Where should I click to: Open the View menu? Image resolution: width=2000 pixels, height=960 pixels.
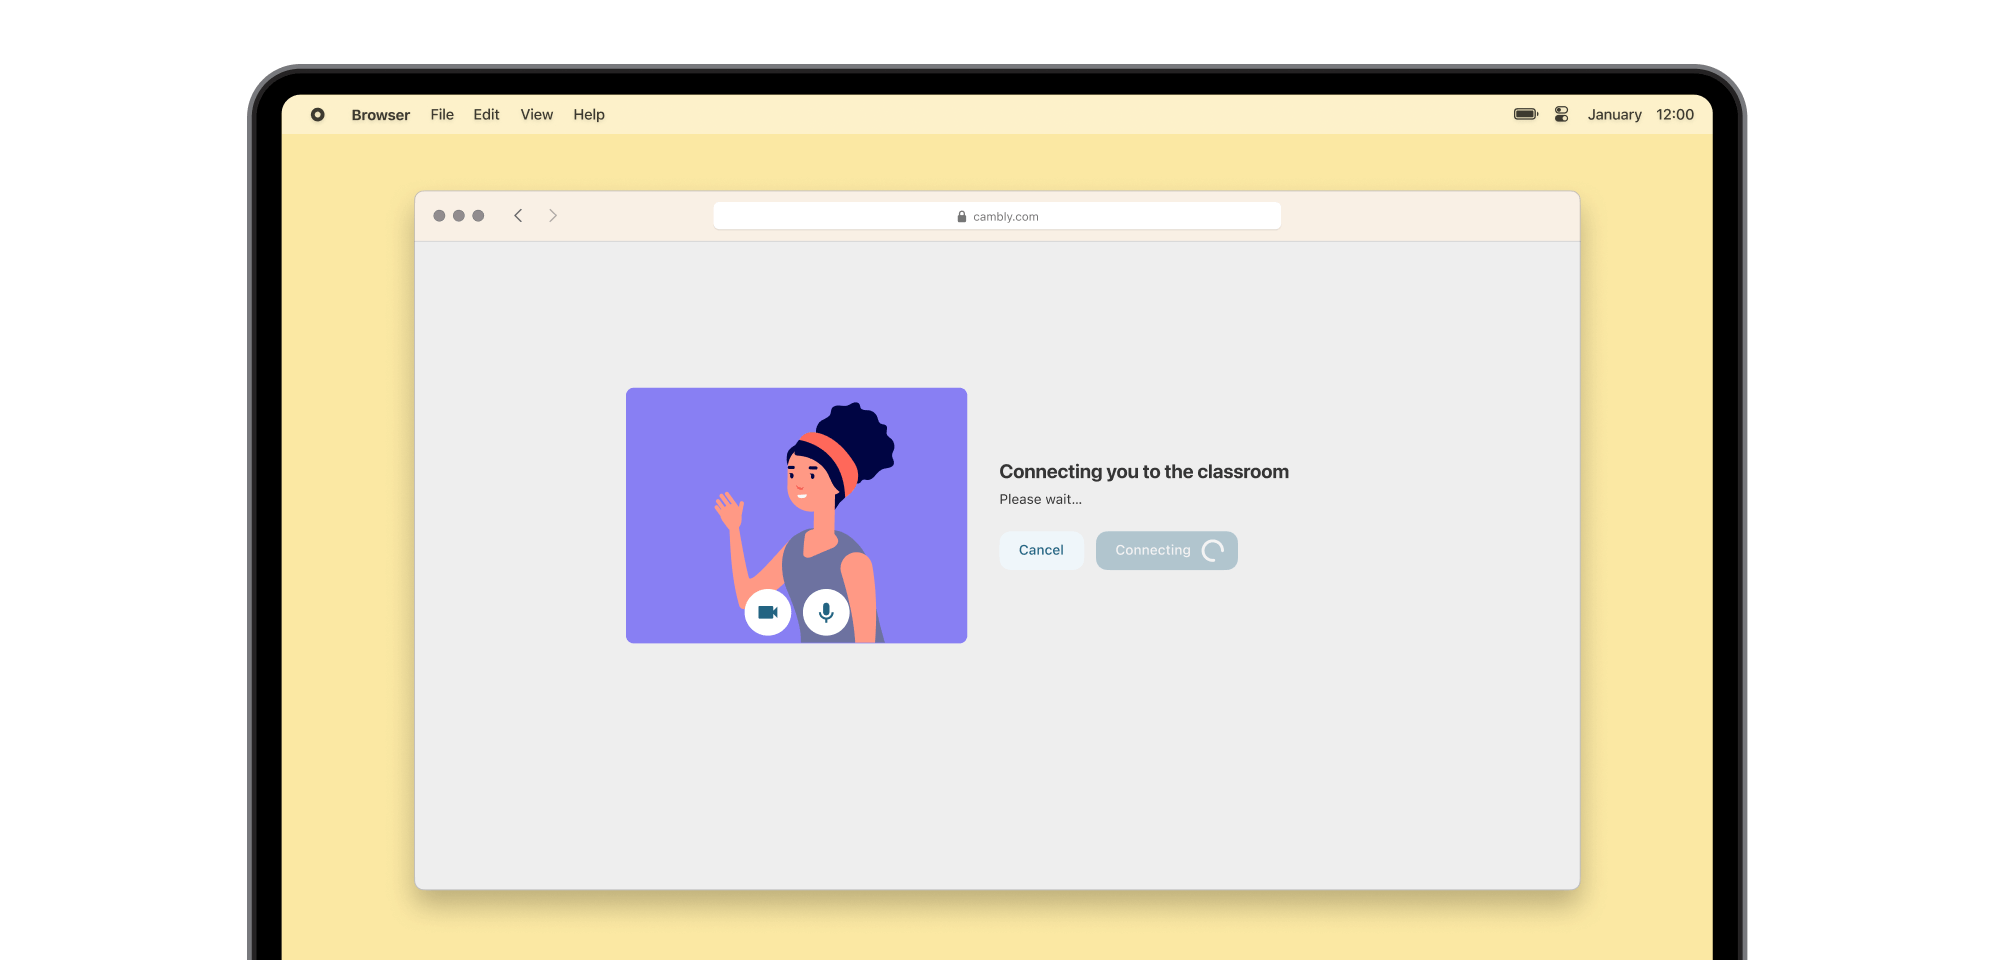click(x=536, y=115)
